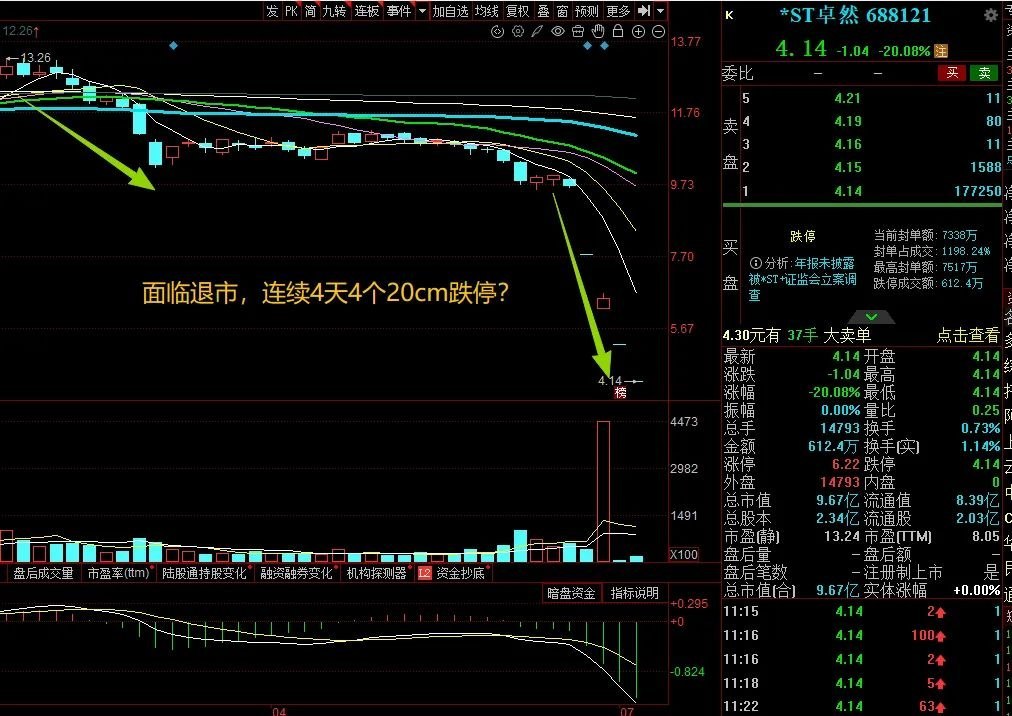Click the 暗盘资金 button
The image size is (1012, 716).
tap(571, 593)
